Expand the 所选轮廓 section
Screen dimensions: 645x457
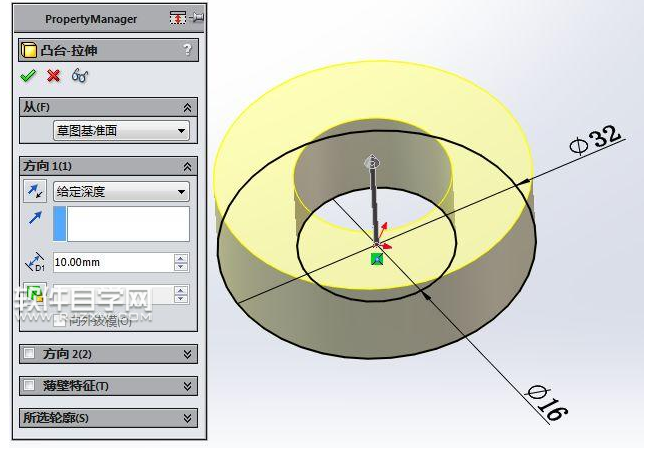pos(187,417)
